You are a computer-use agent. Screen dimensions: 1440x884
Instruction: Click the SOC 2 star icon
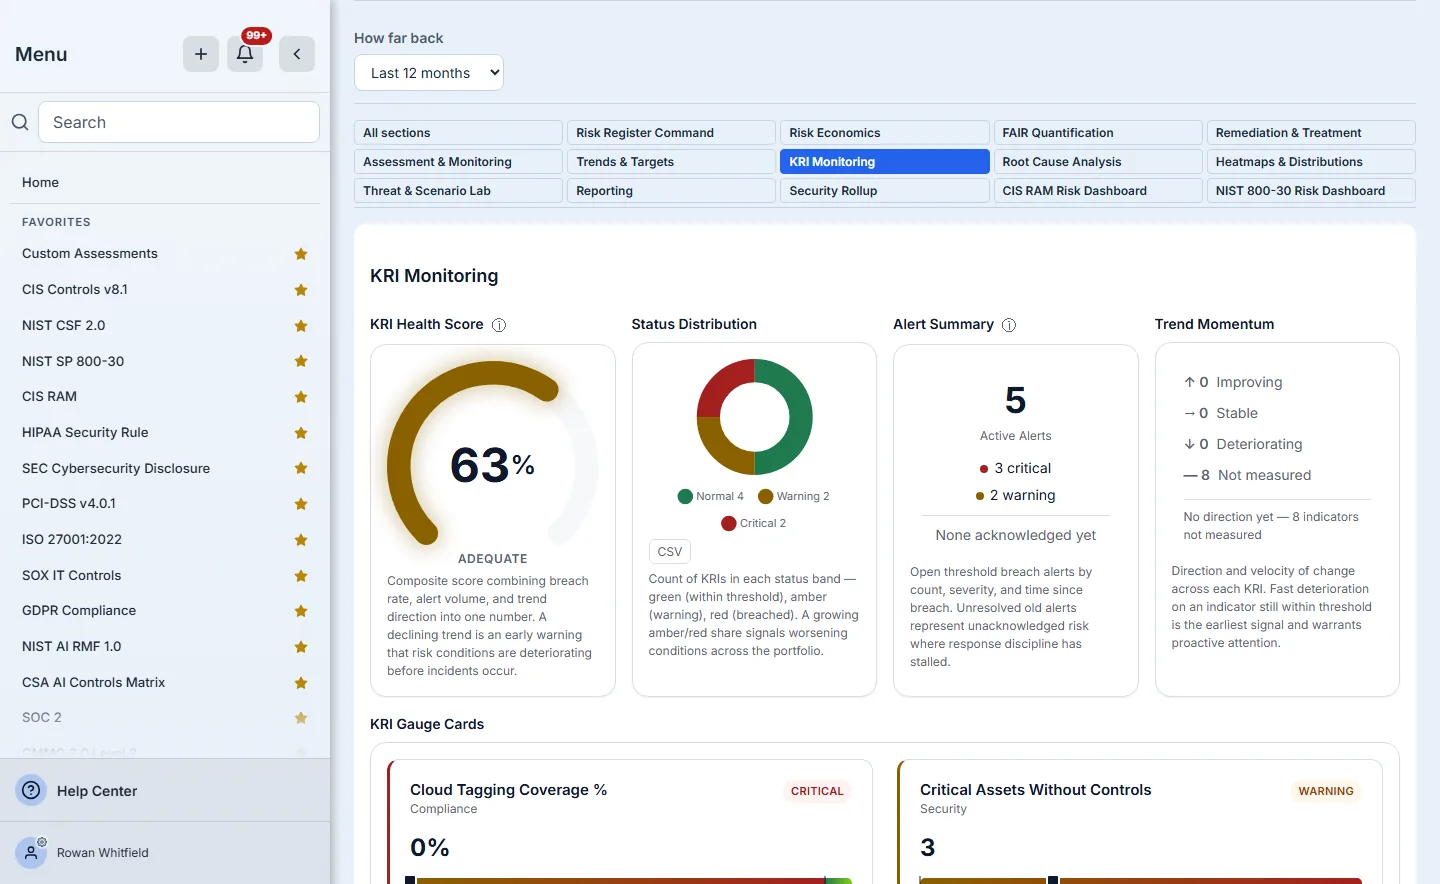pyautogui.click(x=301, y=718)
